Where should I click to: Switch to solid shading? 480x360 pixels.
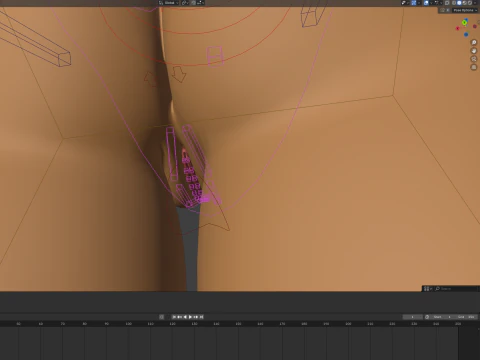click(459, 3)
